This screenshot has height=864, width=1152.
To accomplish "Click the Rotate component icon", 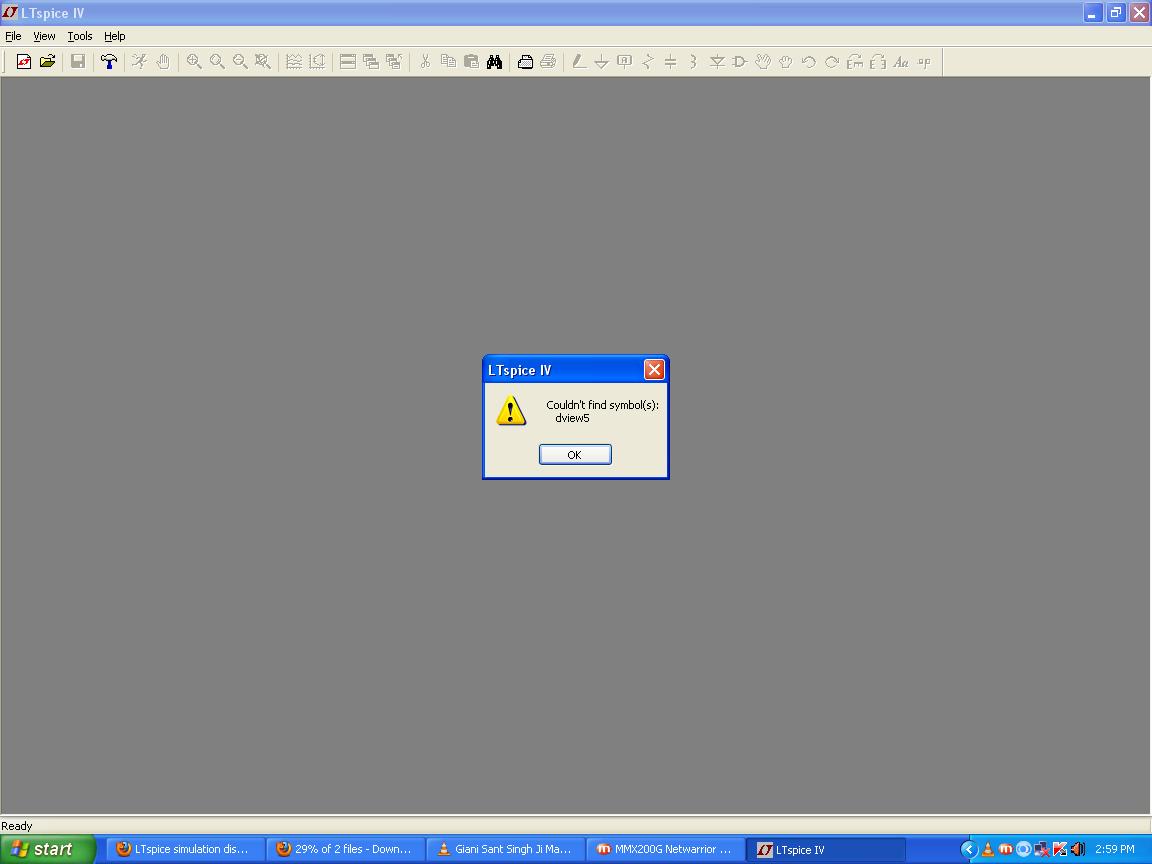I will point(854,62).
